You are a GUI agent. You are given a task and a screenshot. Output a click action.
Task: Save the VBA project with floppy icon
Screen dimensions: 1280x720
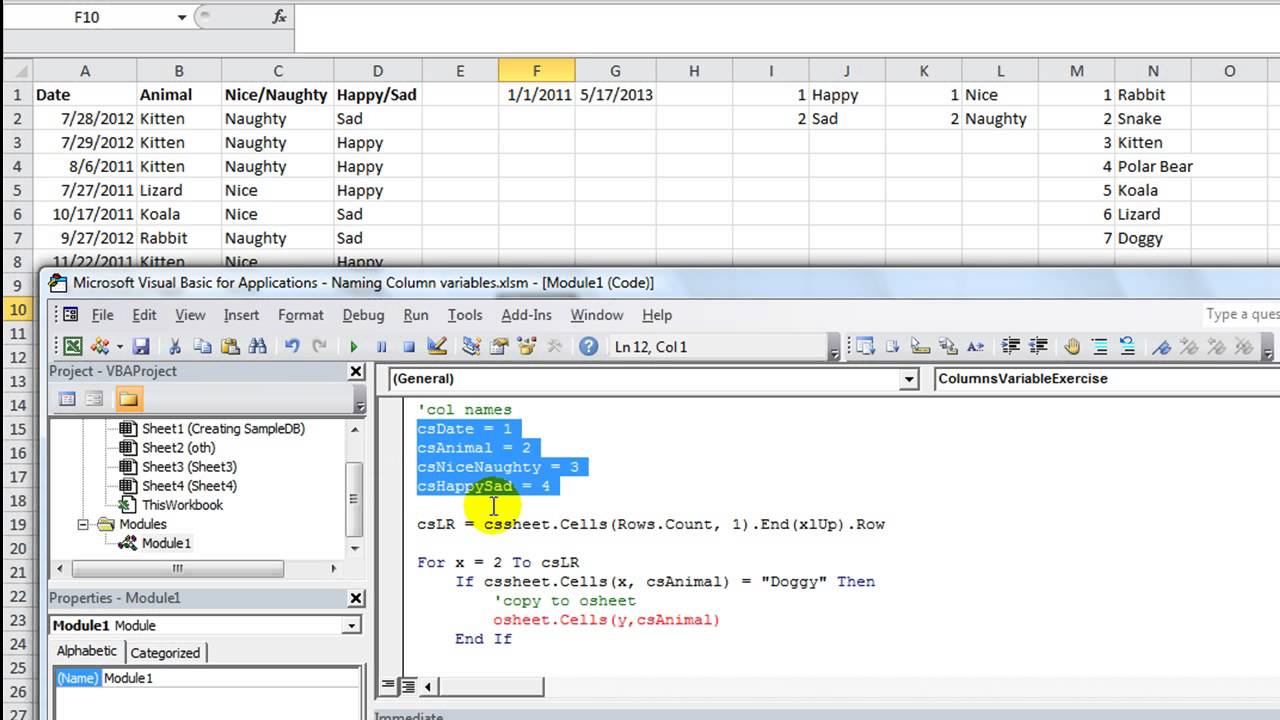click(x=141, y=347)
